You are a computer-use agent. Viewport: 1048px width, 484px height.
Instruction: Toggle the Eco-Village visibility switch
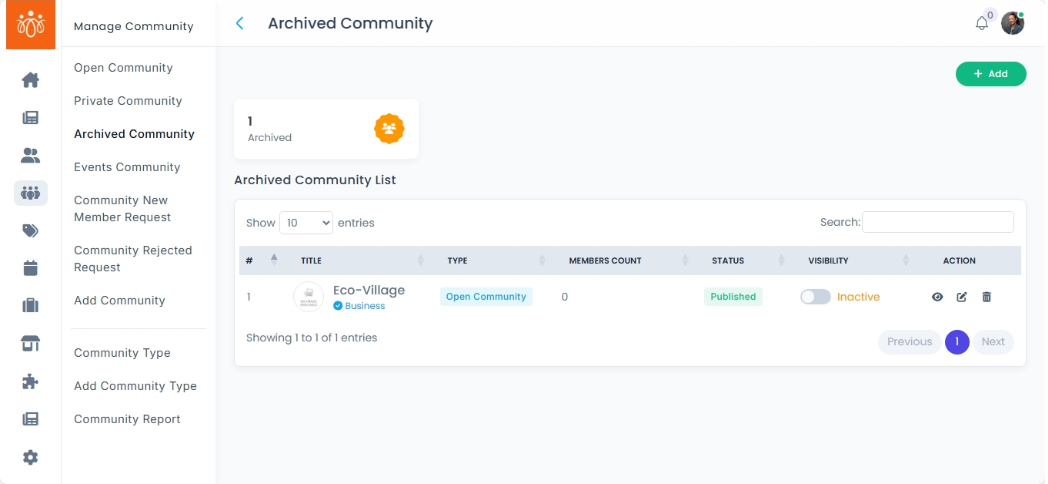[x=815, y=297]
